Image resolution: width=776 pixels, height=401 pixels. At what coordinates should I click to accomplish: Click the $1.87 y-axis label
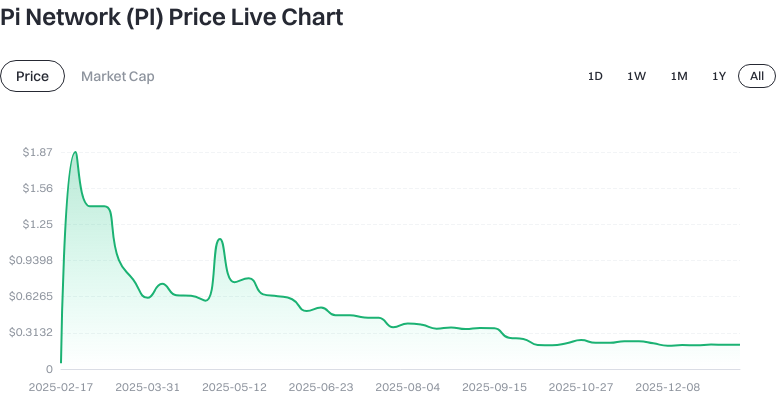(x=38, y=152)
